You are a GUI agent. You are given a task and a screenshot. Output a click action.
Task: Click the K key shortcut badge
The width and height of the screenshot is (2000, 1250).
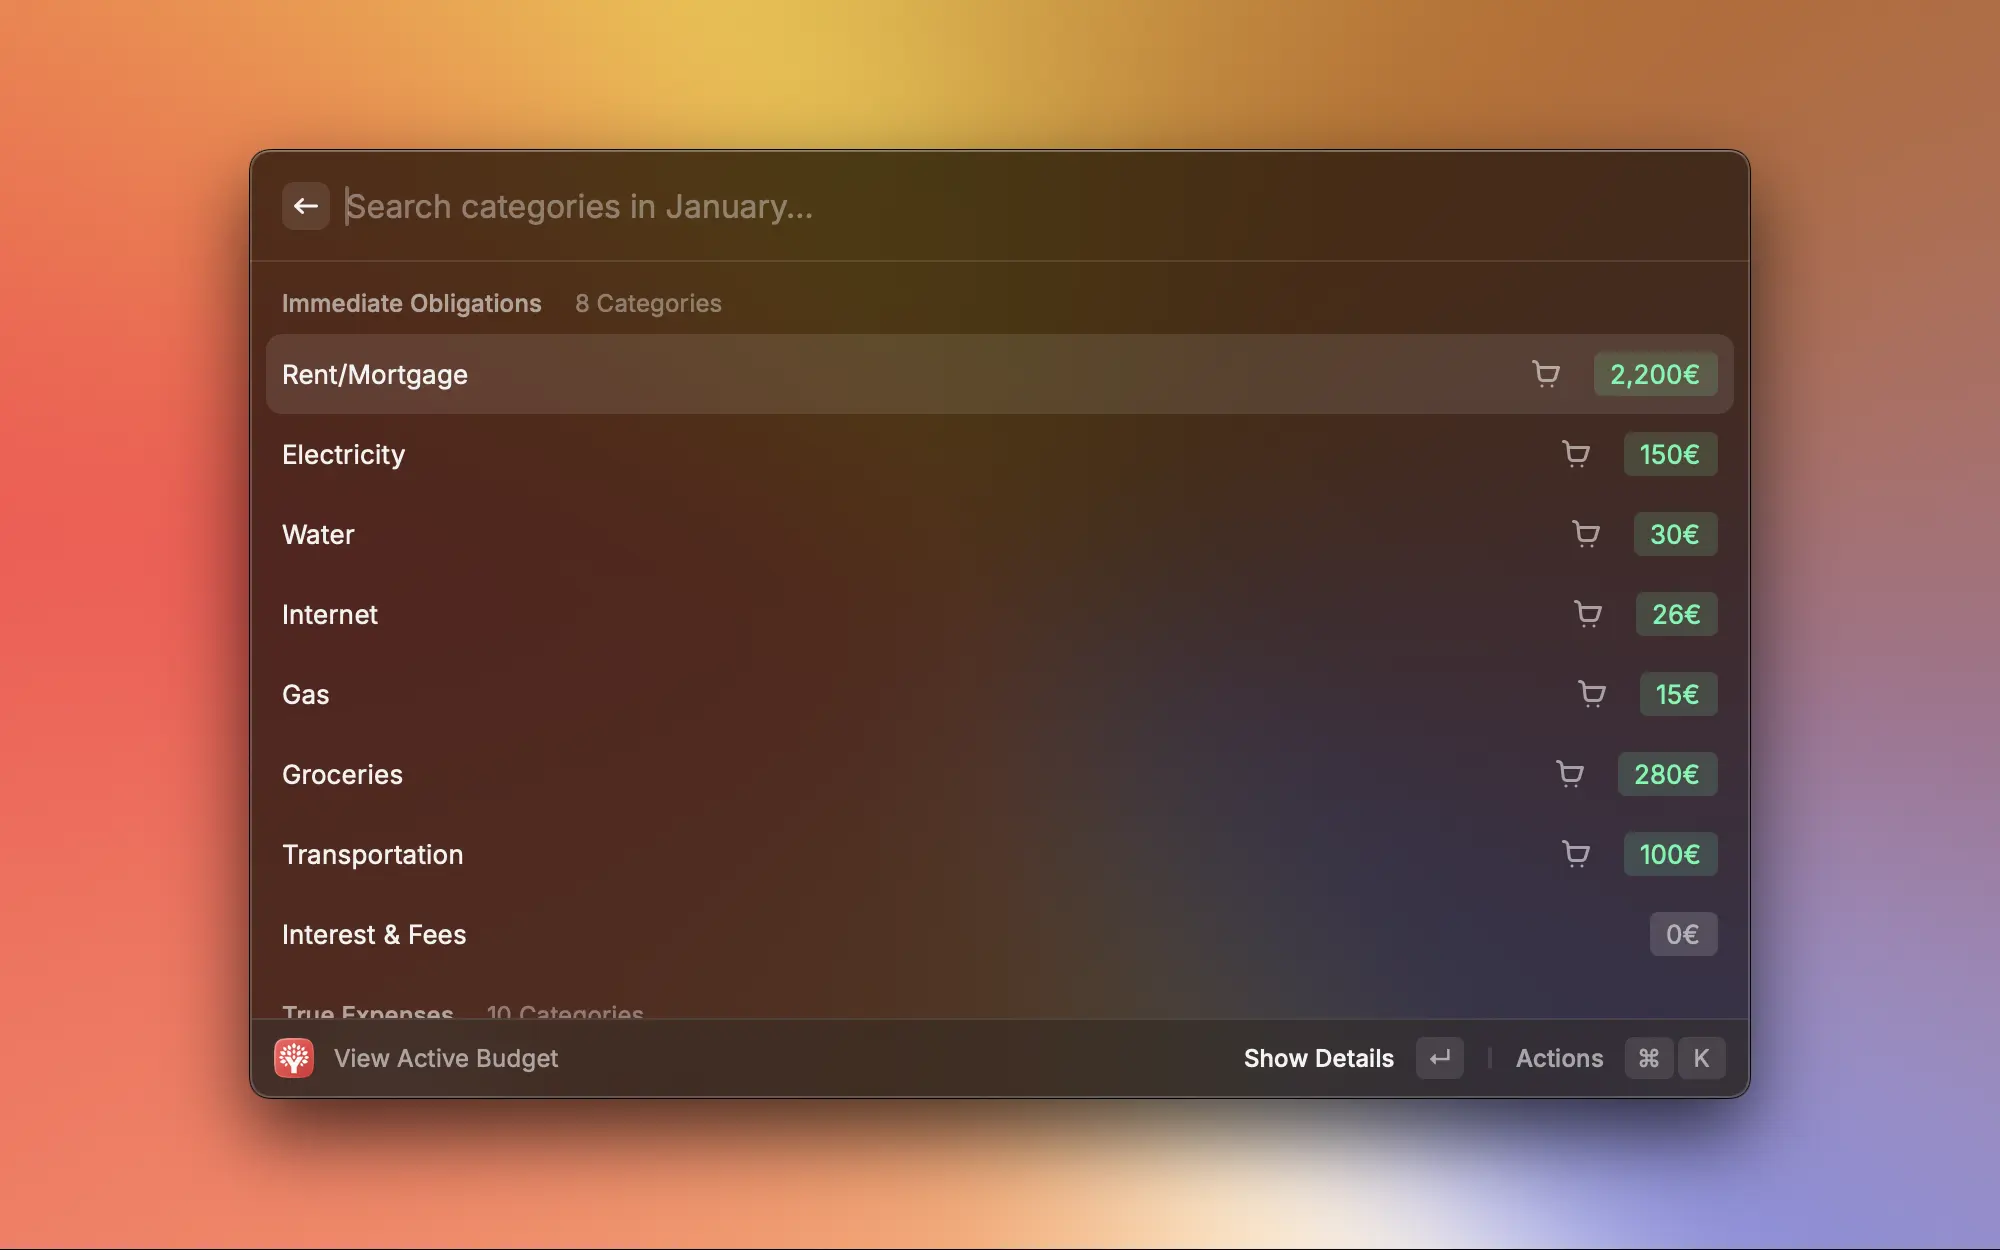pyautogui.click(x=1701, y=1058)
